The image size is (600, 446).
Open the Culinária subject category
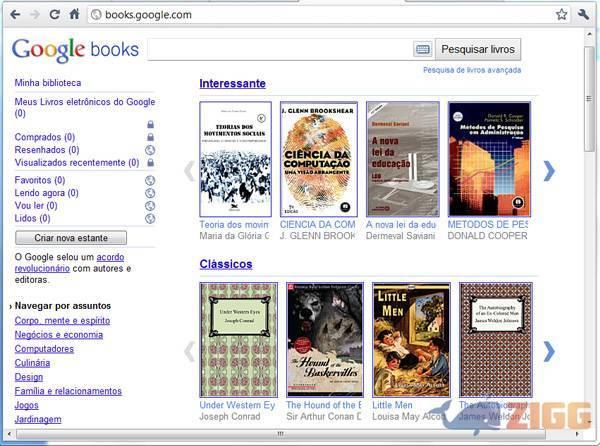(x=31, y=363)
